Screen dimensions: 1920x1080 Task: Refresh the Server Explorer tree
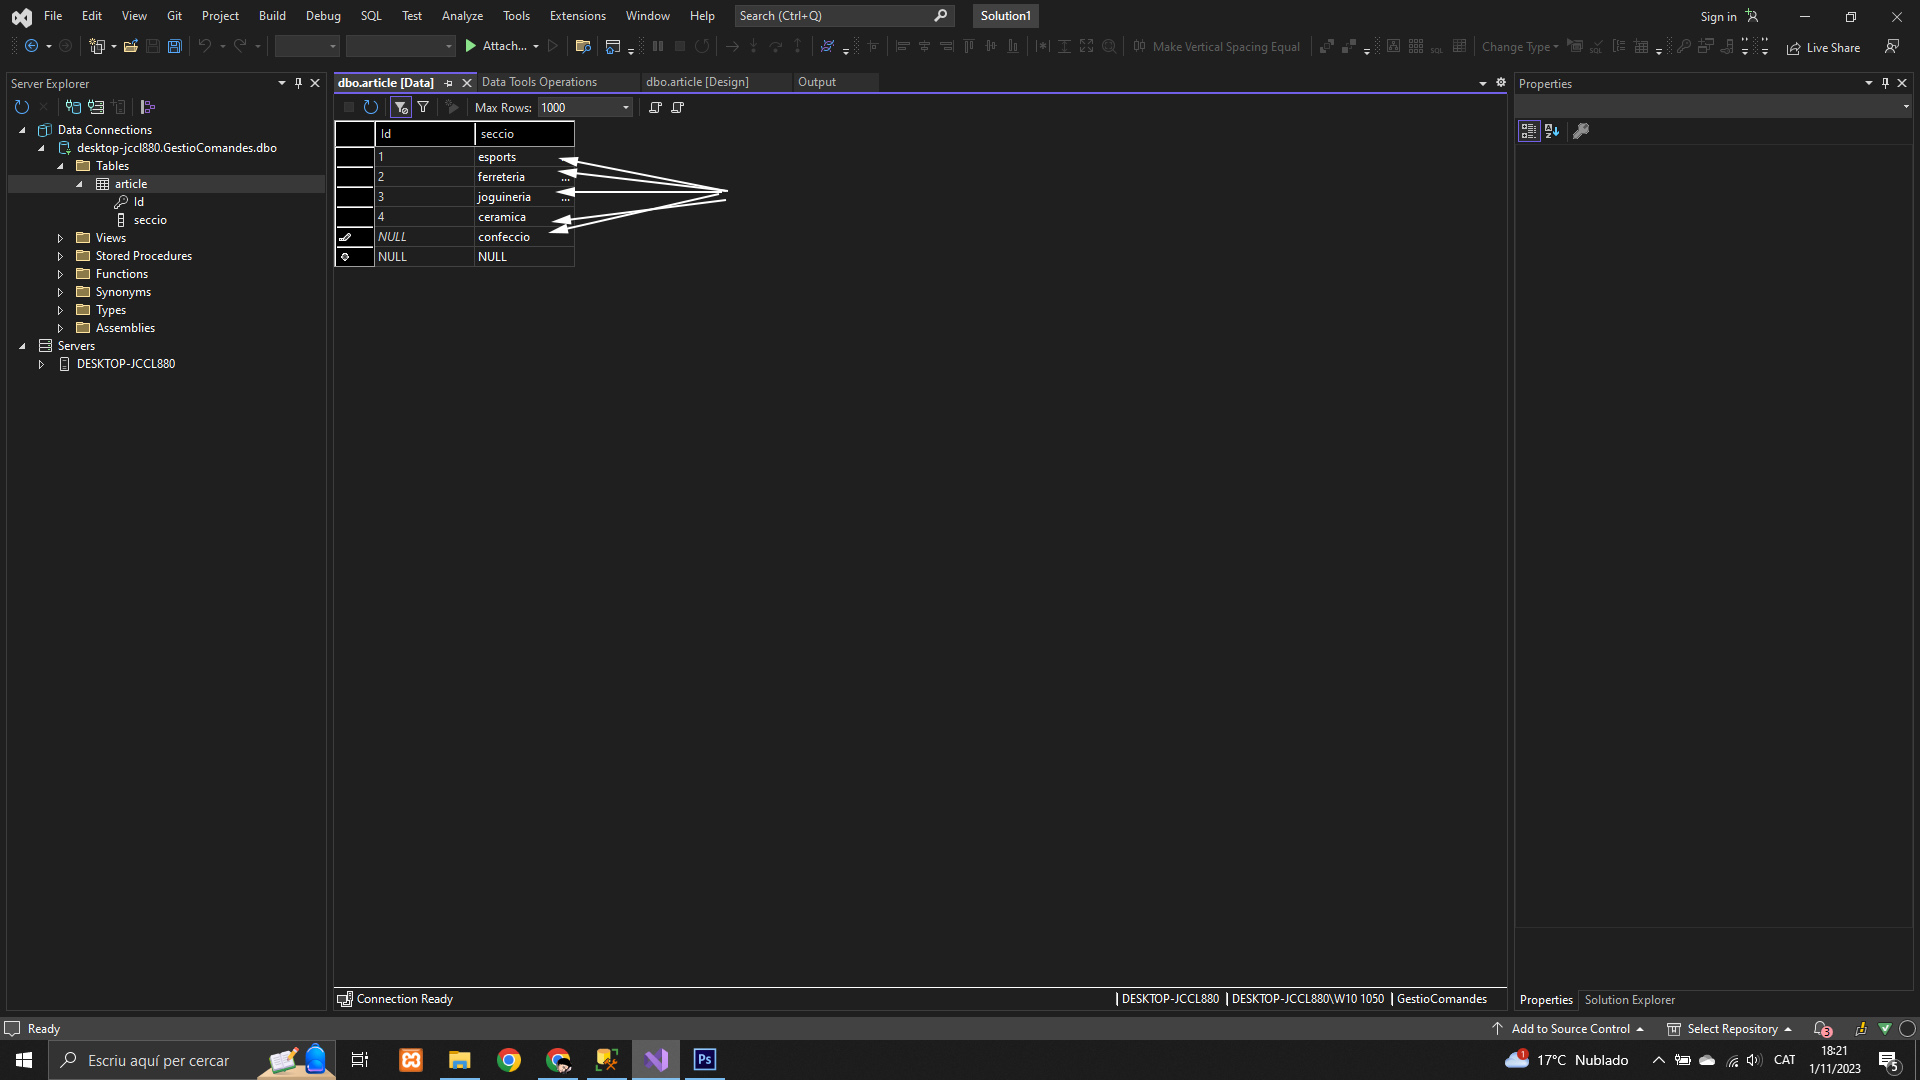tap(22, 107)
